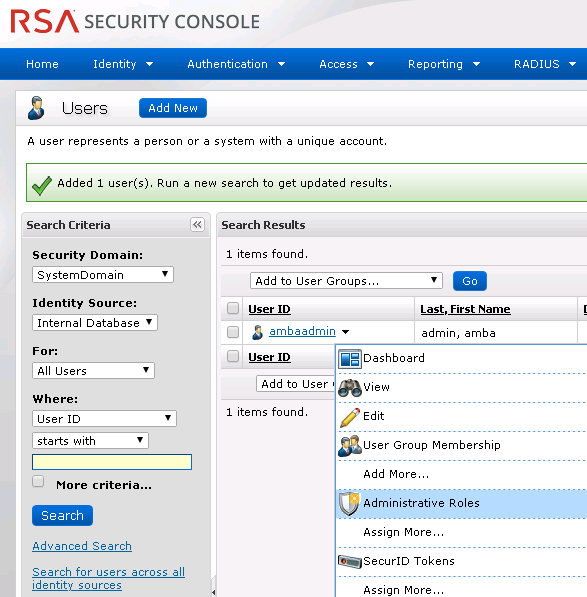
Task: Focus the yellow search value text field
Action: (x=112, y=462)
